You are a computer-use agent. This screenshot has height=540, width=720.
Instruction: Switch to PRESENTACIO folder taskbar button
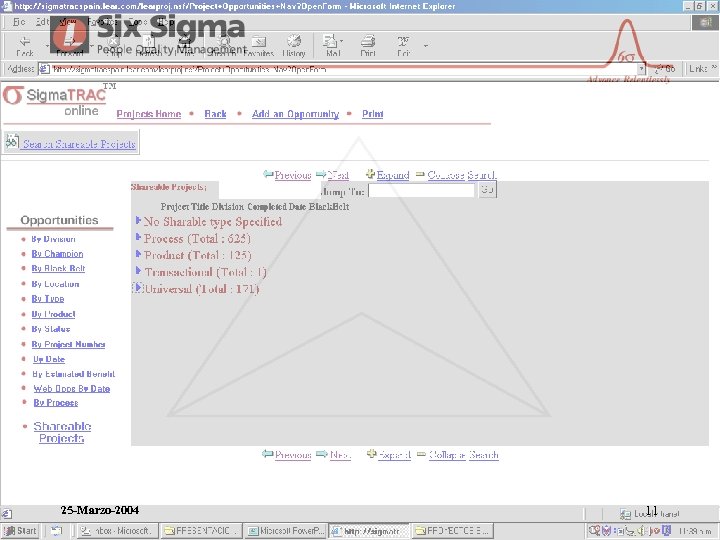coord(201,531)
